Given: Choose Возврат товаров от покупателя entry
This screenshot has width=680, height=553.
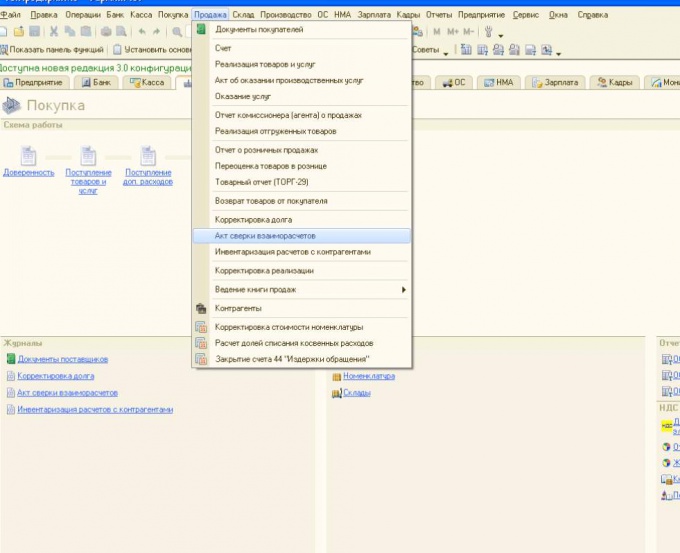Looking at the screenshot, I should (x=302, y=201).
